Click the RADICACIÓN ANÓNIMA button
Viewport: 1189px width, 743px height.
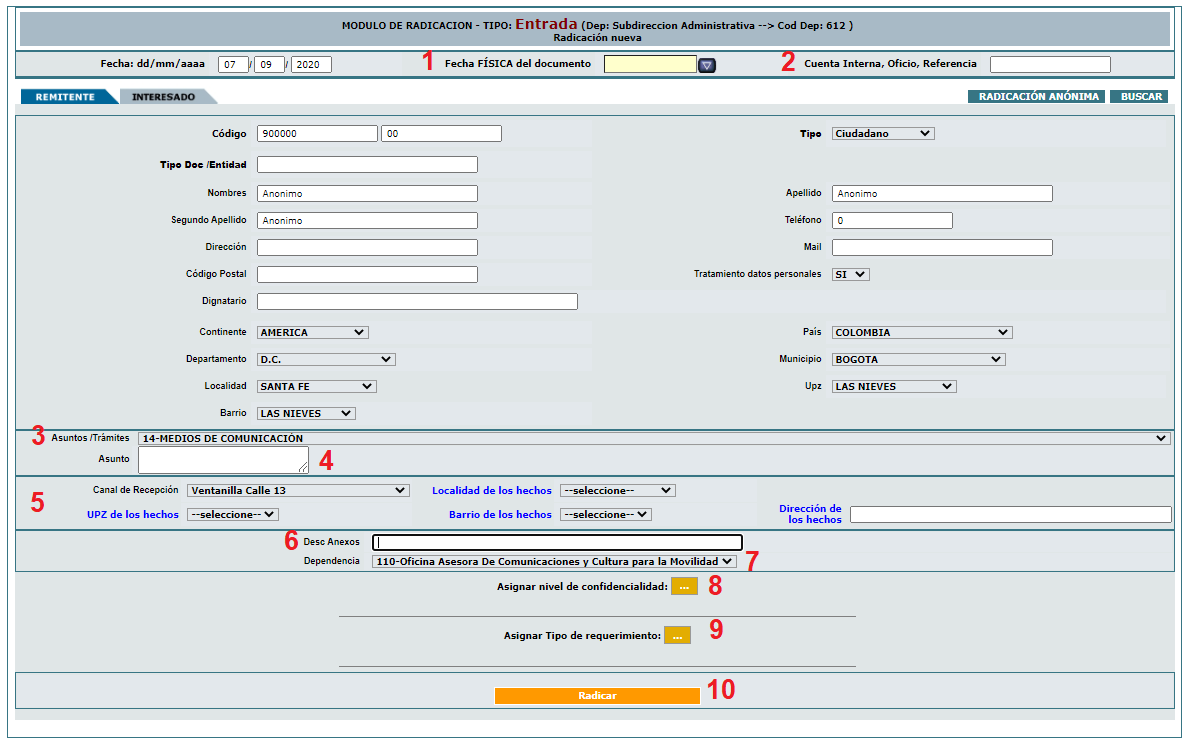click(1037, 96)
